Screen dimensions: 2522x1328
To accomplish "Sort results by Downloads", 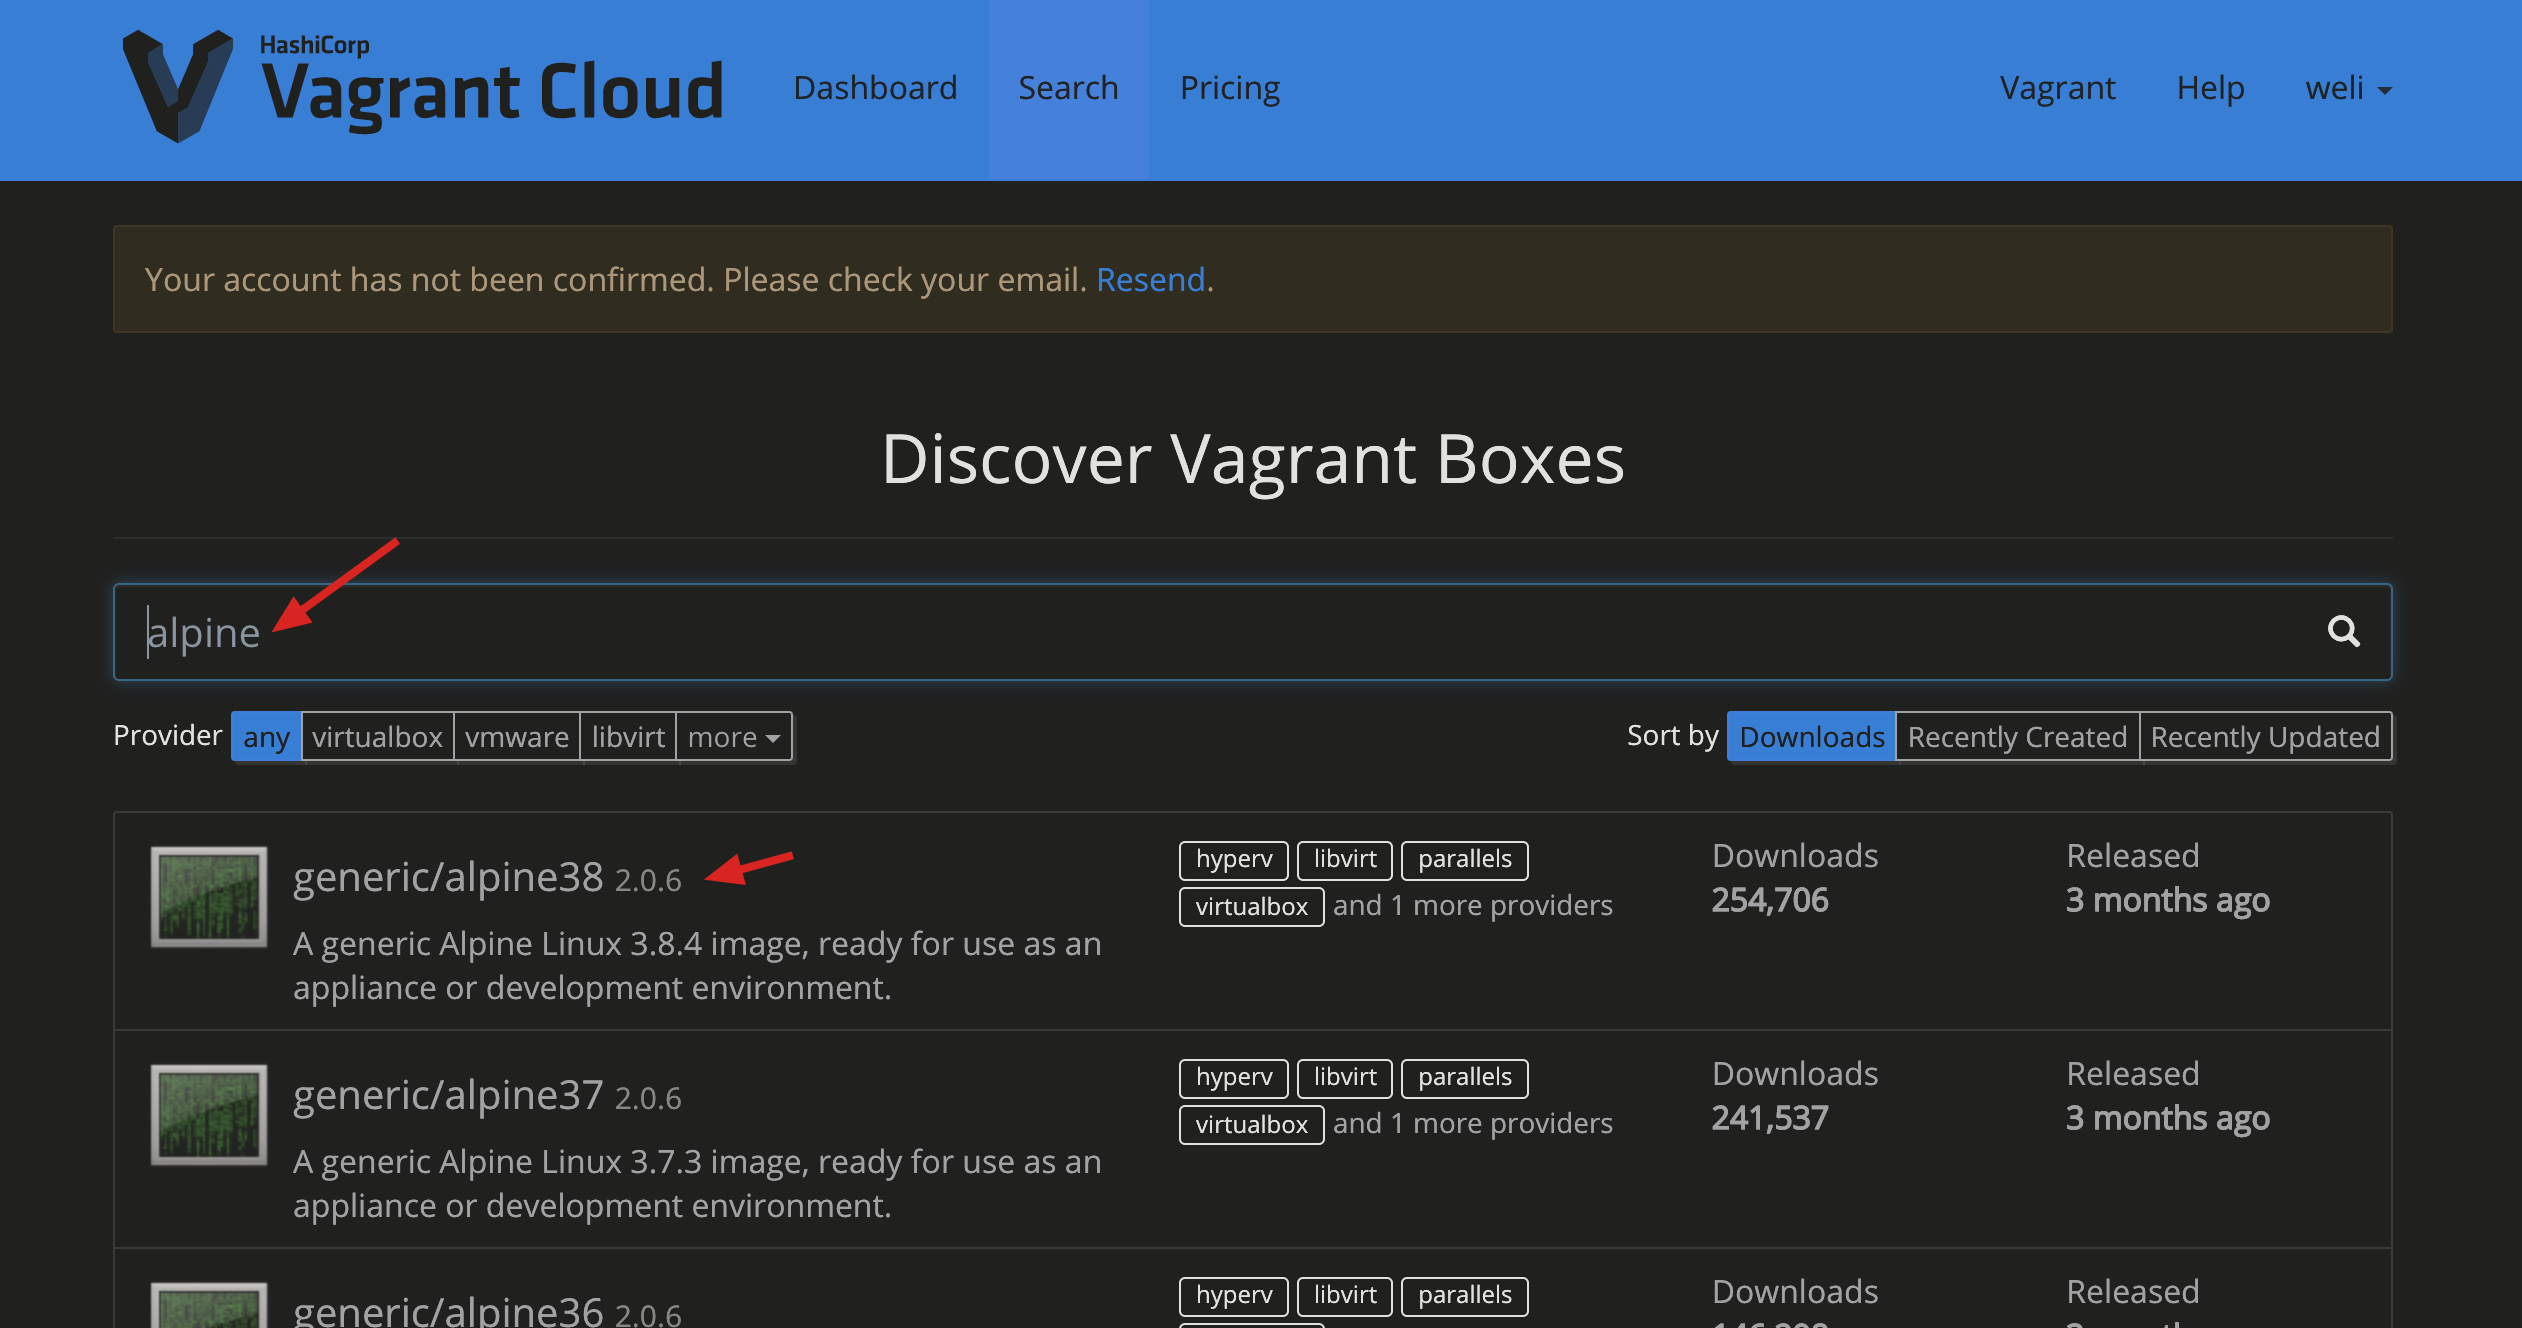I will 1811,737.
